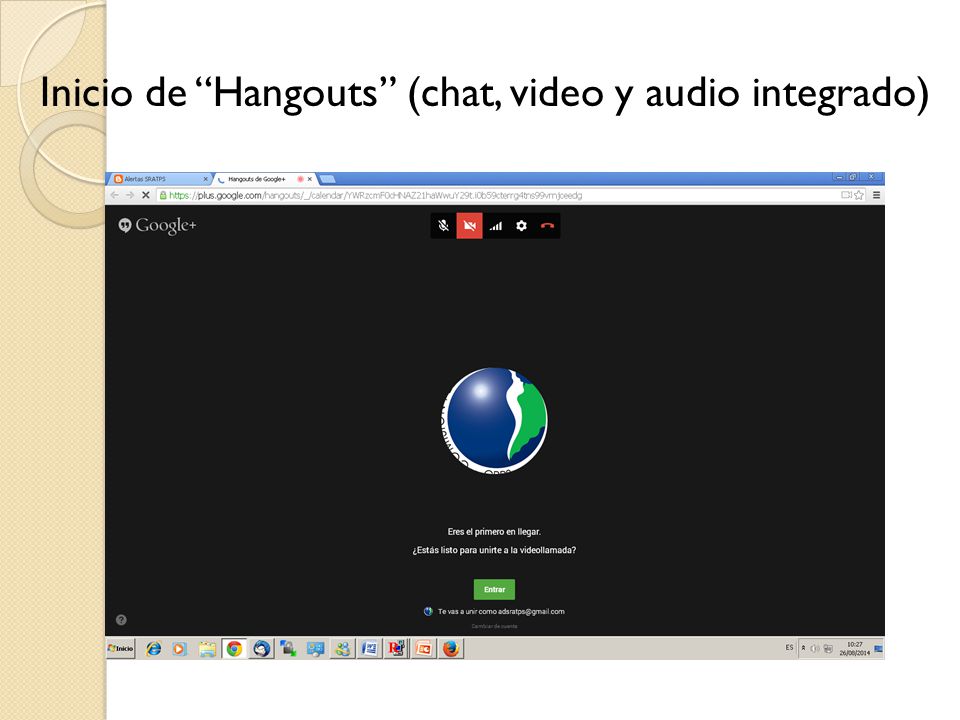Screen dimensions: 960x720
Task: Bookmark the page with star icon
Action: 859,195
